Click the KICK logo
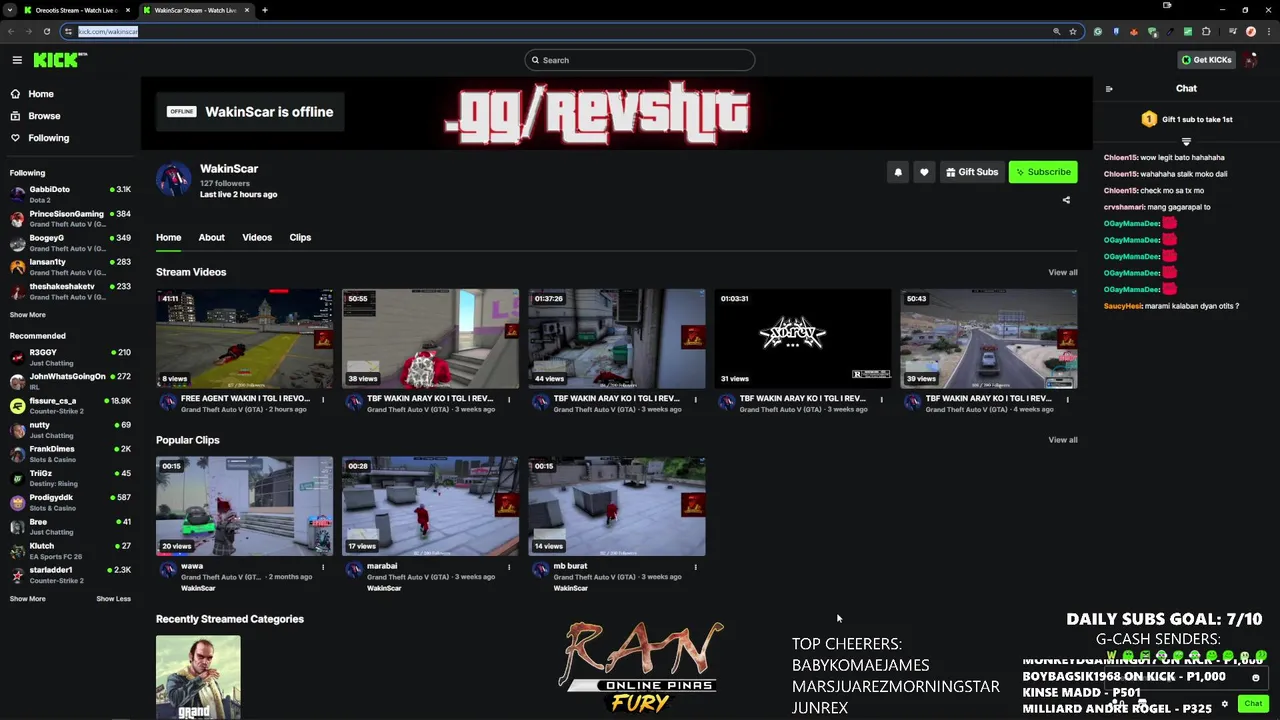The height and width of the screenshot is (720, 1280). tap(60, 60)
